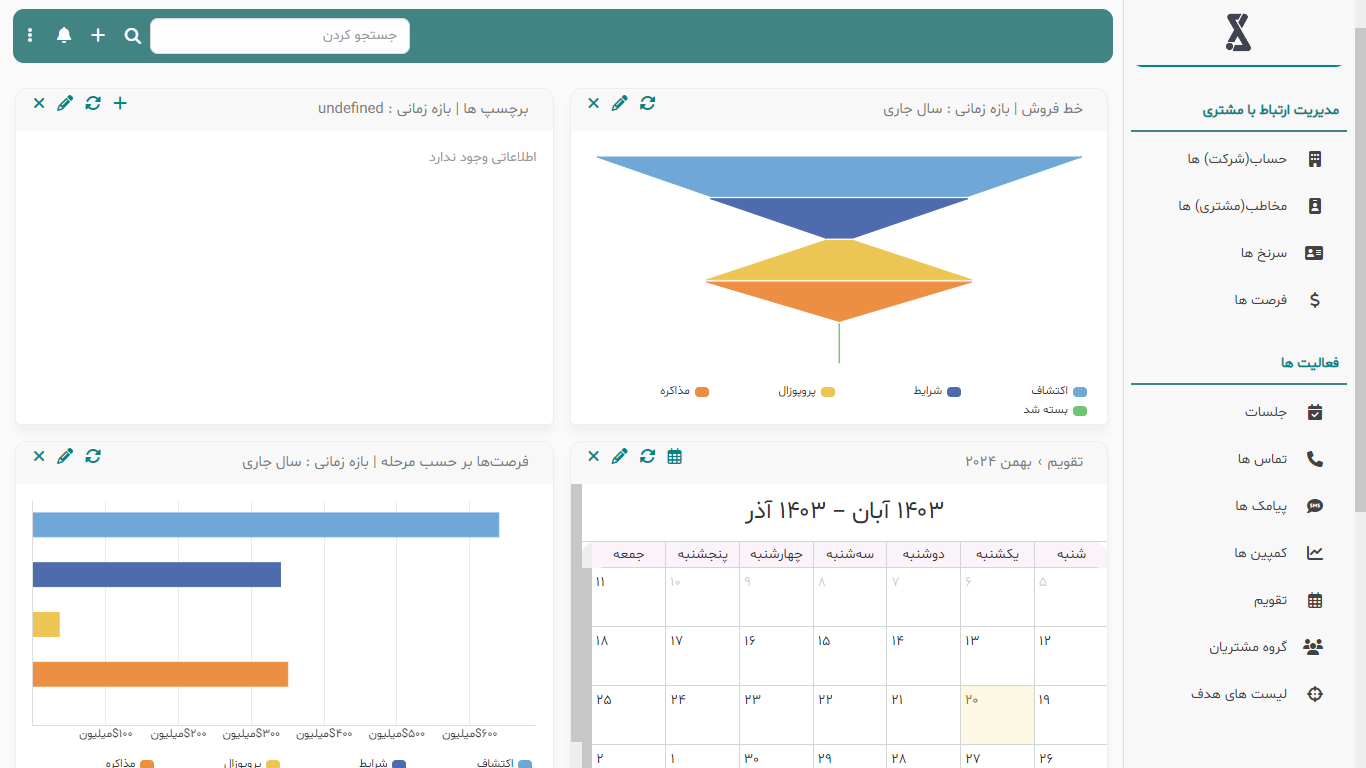This screenshot has height=768, width=1366.
Task: Click phone icon beside تماس ها
Action: 1315,459
